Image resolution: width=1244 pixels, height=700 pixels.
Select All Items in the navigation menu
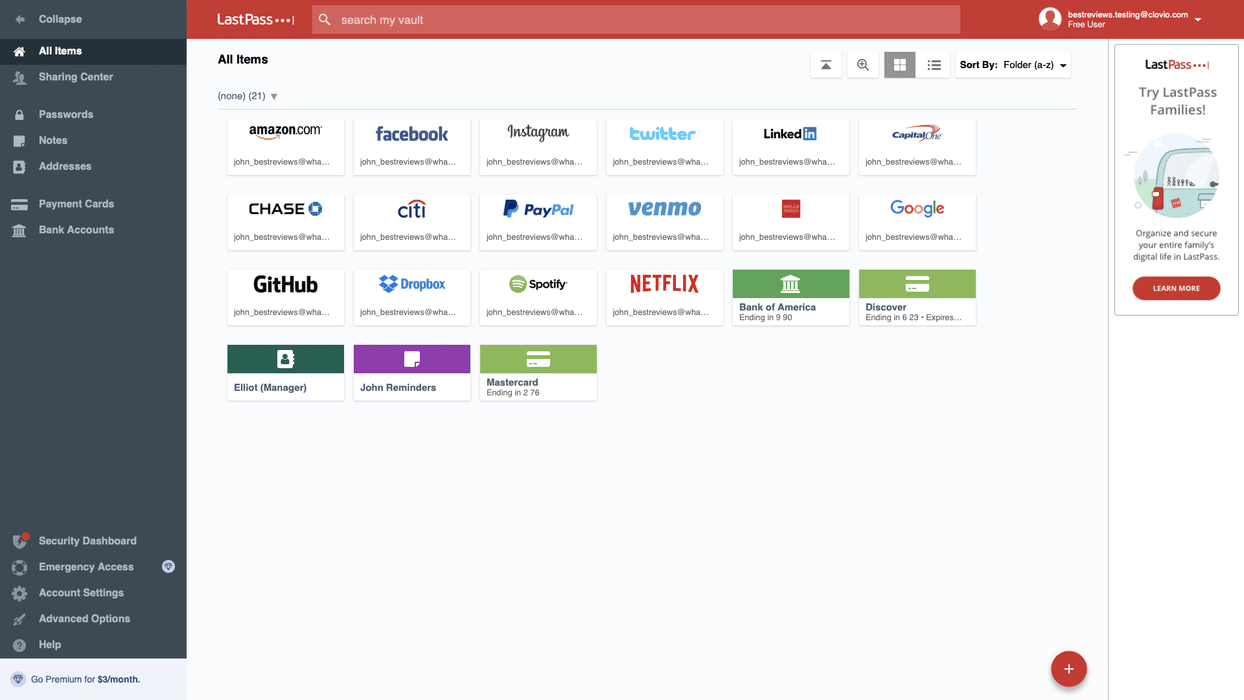[58, 50]
